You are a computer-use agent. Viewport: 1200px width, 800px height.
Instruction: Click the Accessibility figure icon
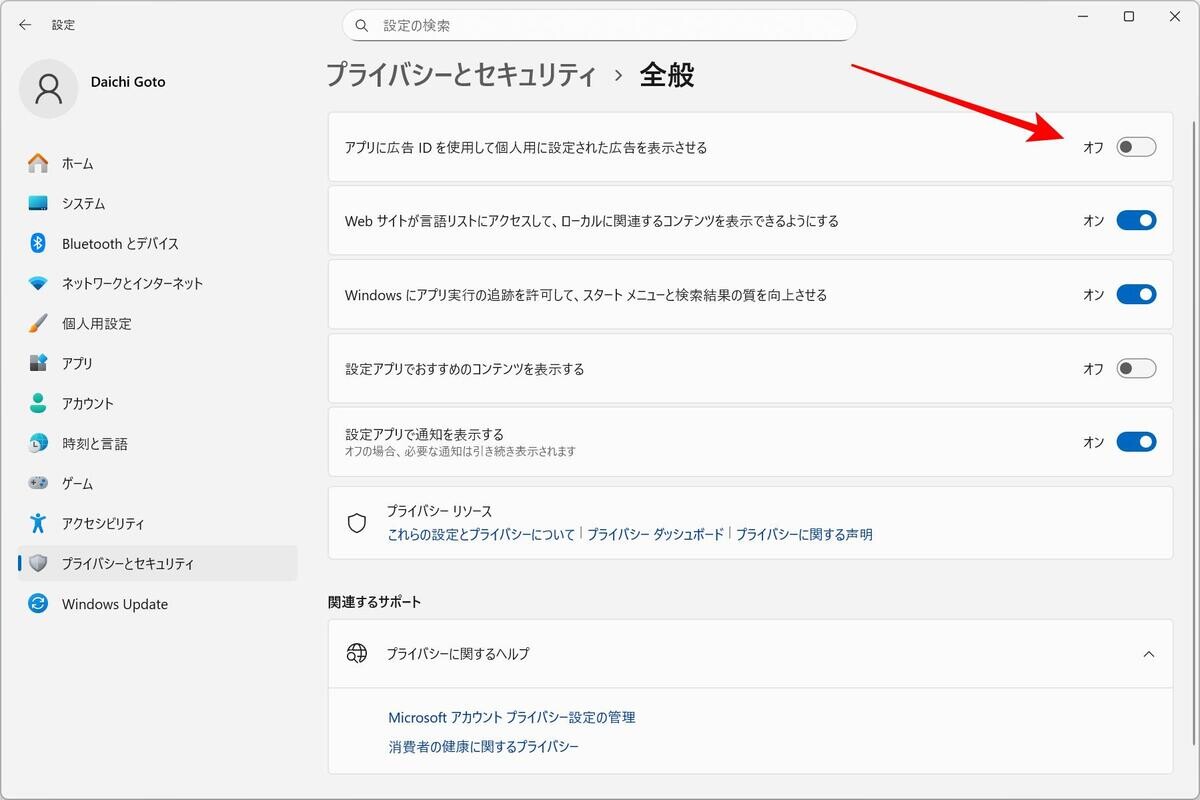(x=38, y=523)
